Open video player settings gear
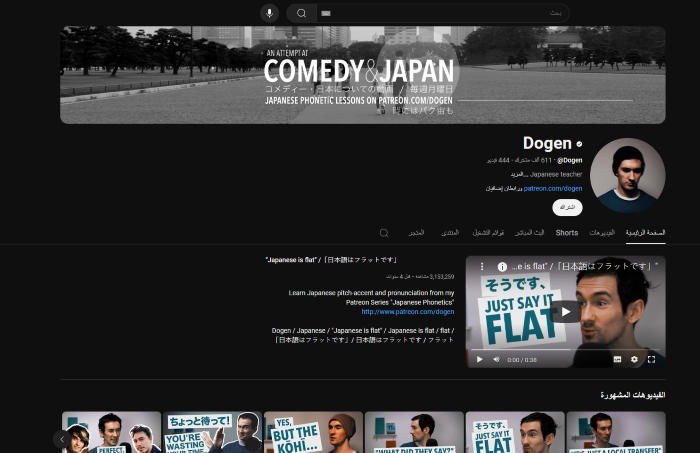 point(634,359)
